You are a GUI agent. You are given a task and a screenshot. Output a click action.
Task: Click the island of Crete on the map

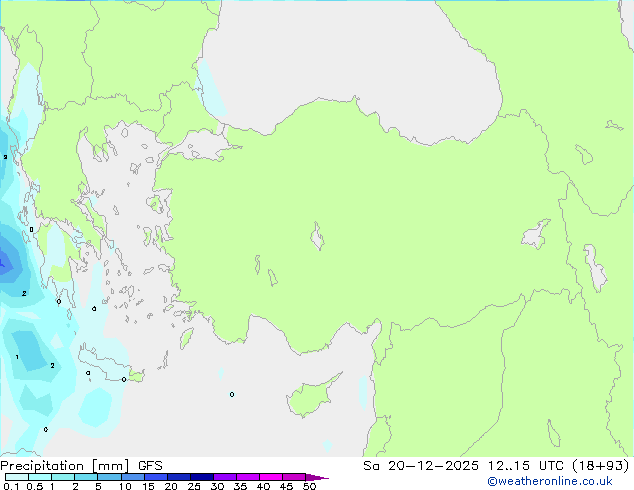coord(109,364)
